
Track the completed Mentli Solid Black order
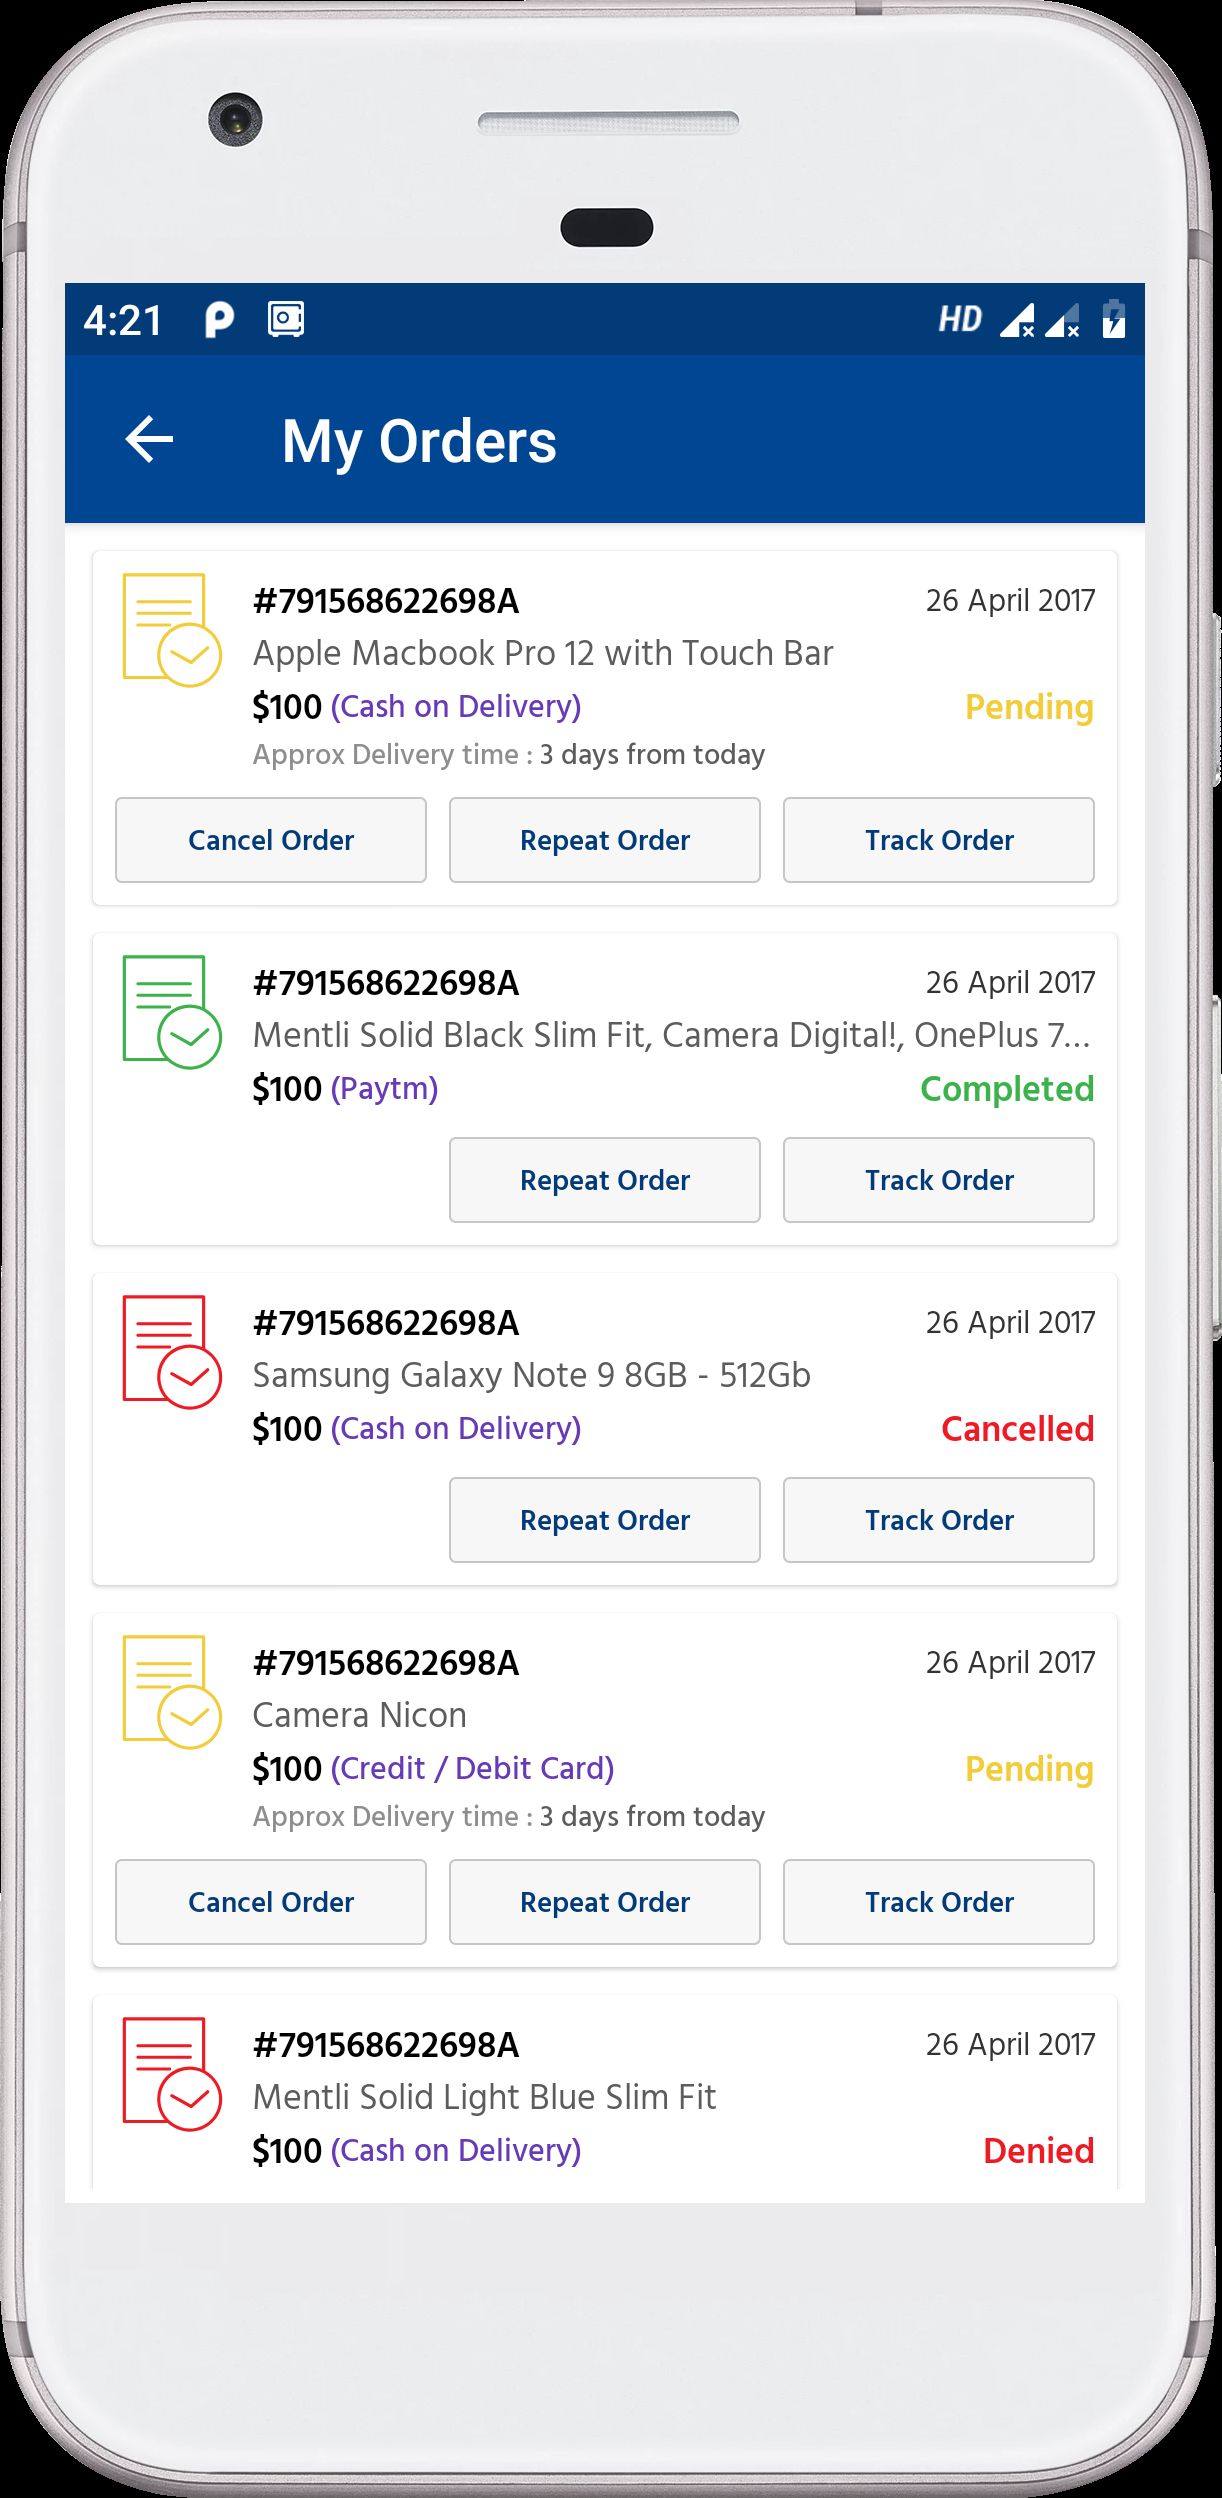939,1180
